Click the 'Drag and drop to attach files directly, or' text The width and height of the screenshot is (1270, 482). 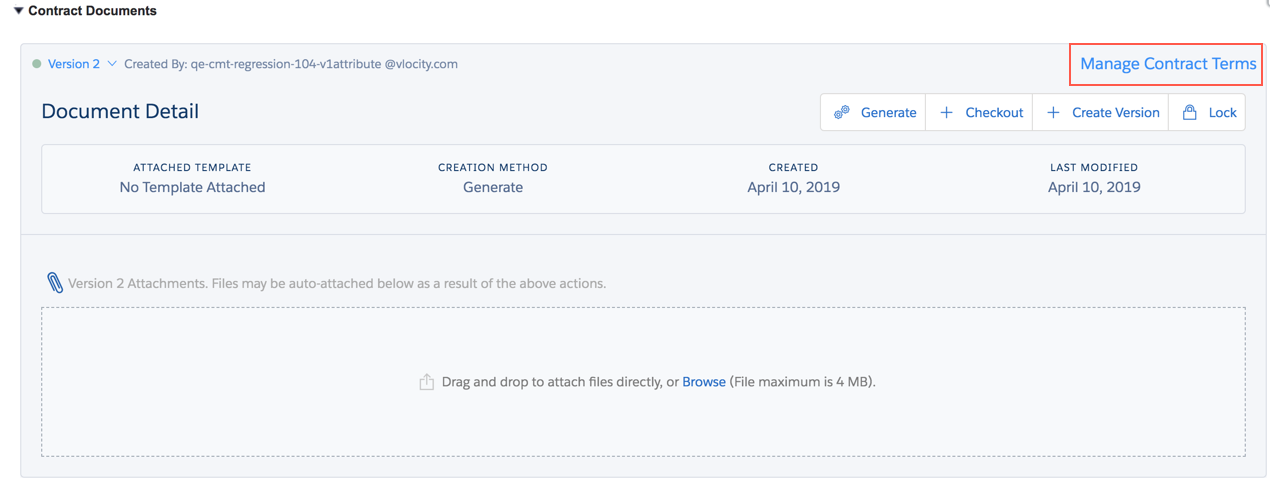tap(560, 382)
